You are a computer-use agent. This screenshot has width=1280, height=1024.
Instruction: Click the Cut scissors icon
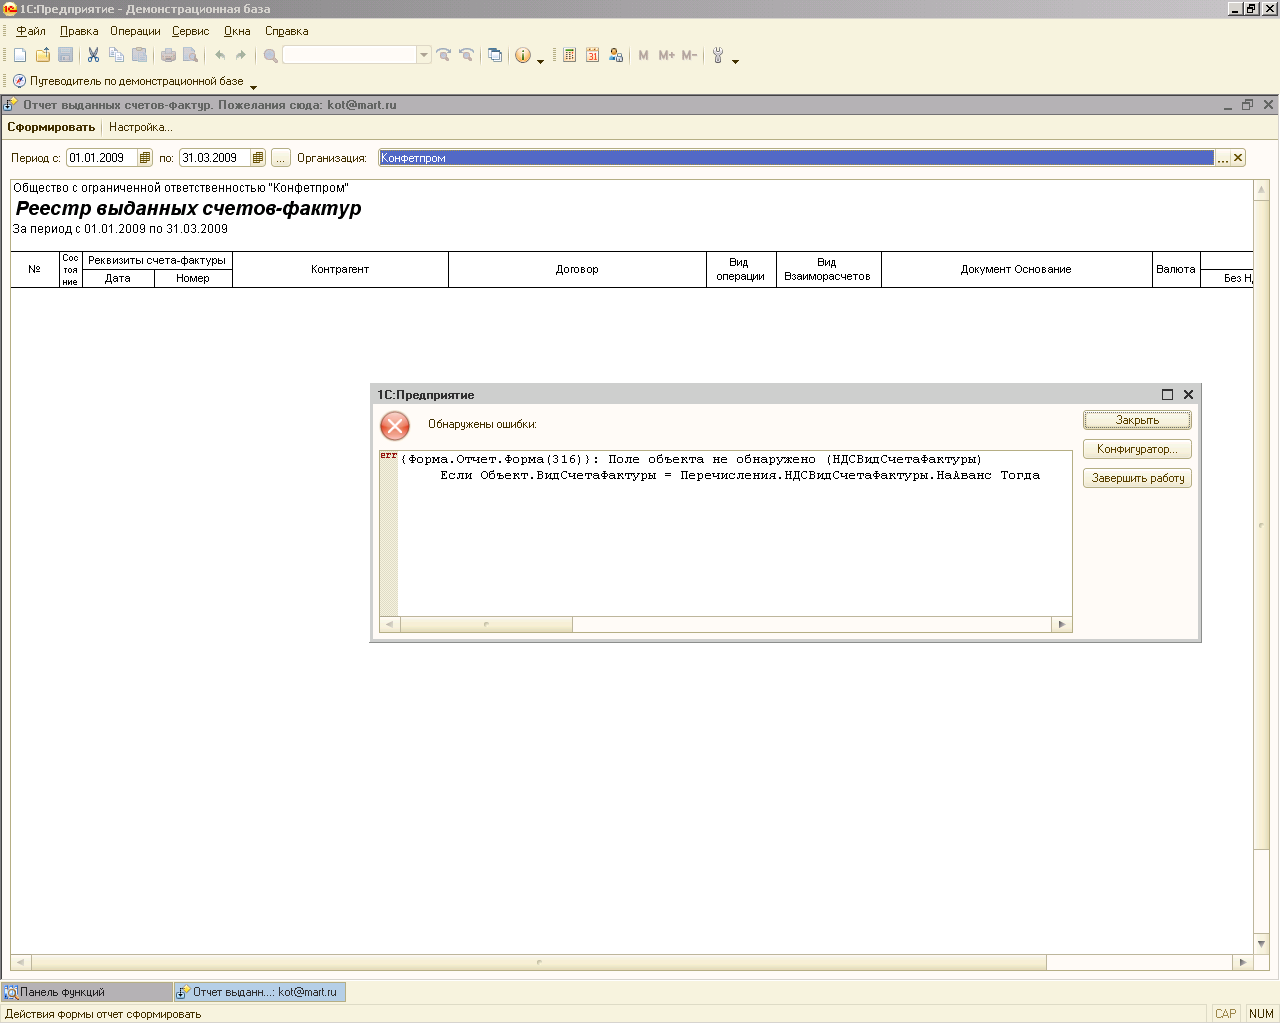point(93,55)
